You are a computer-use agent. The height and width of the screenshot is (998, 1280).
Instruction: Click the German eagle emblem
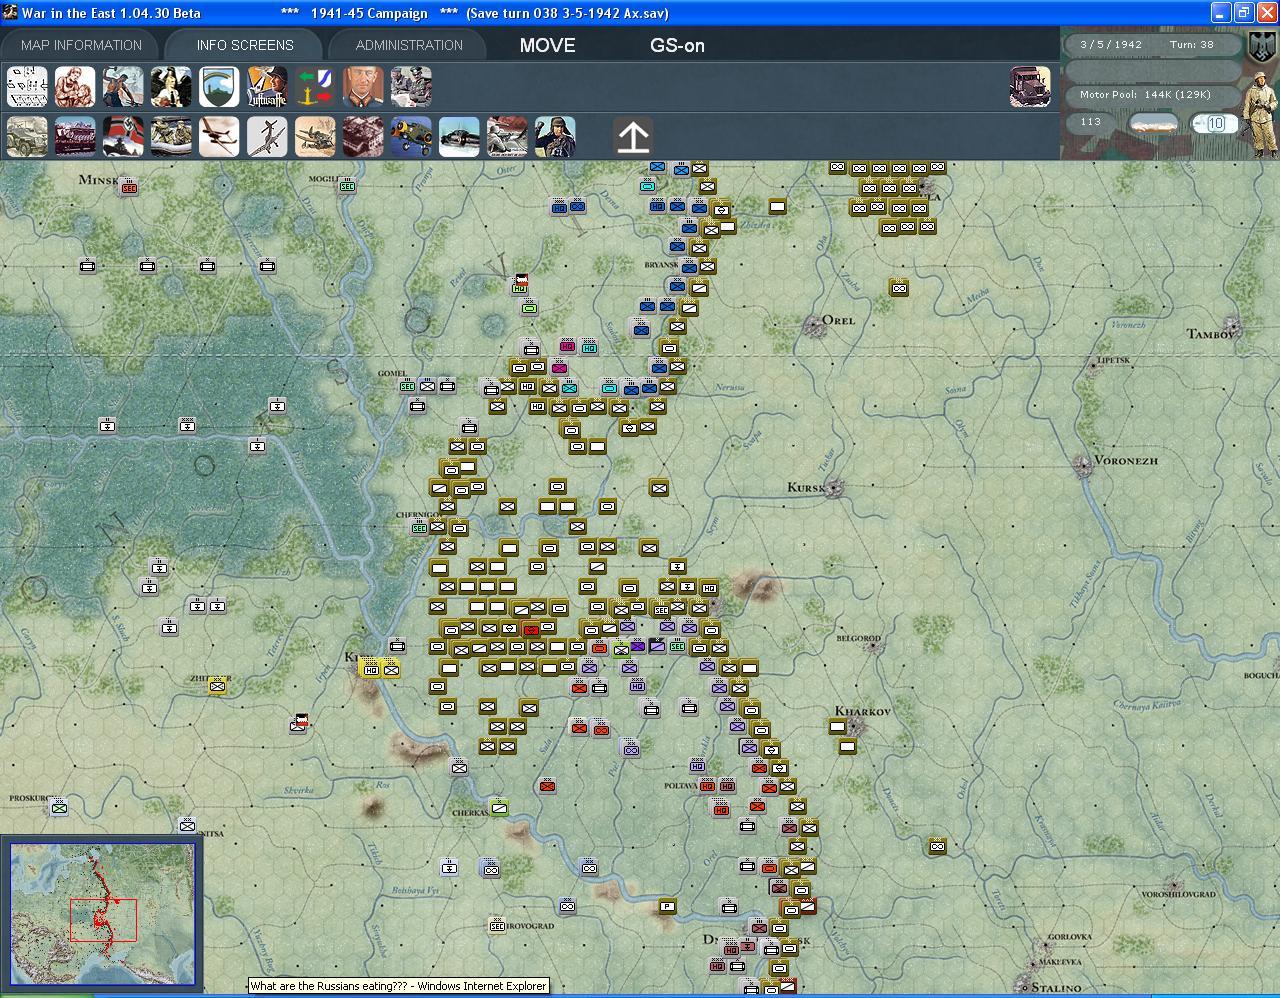coord(1262,47)
